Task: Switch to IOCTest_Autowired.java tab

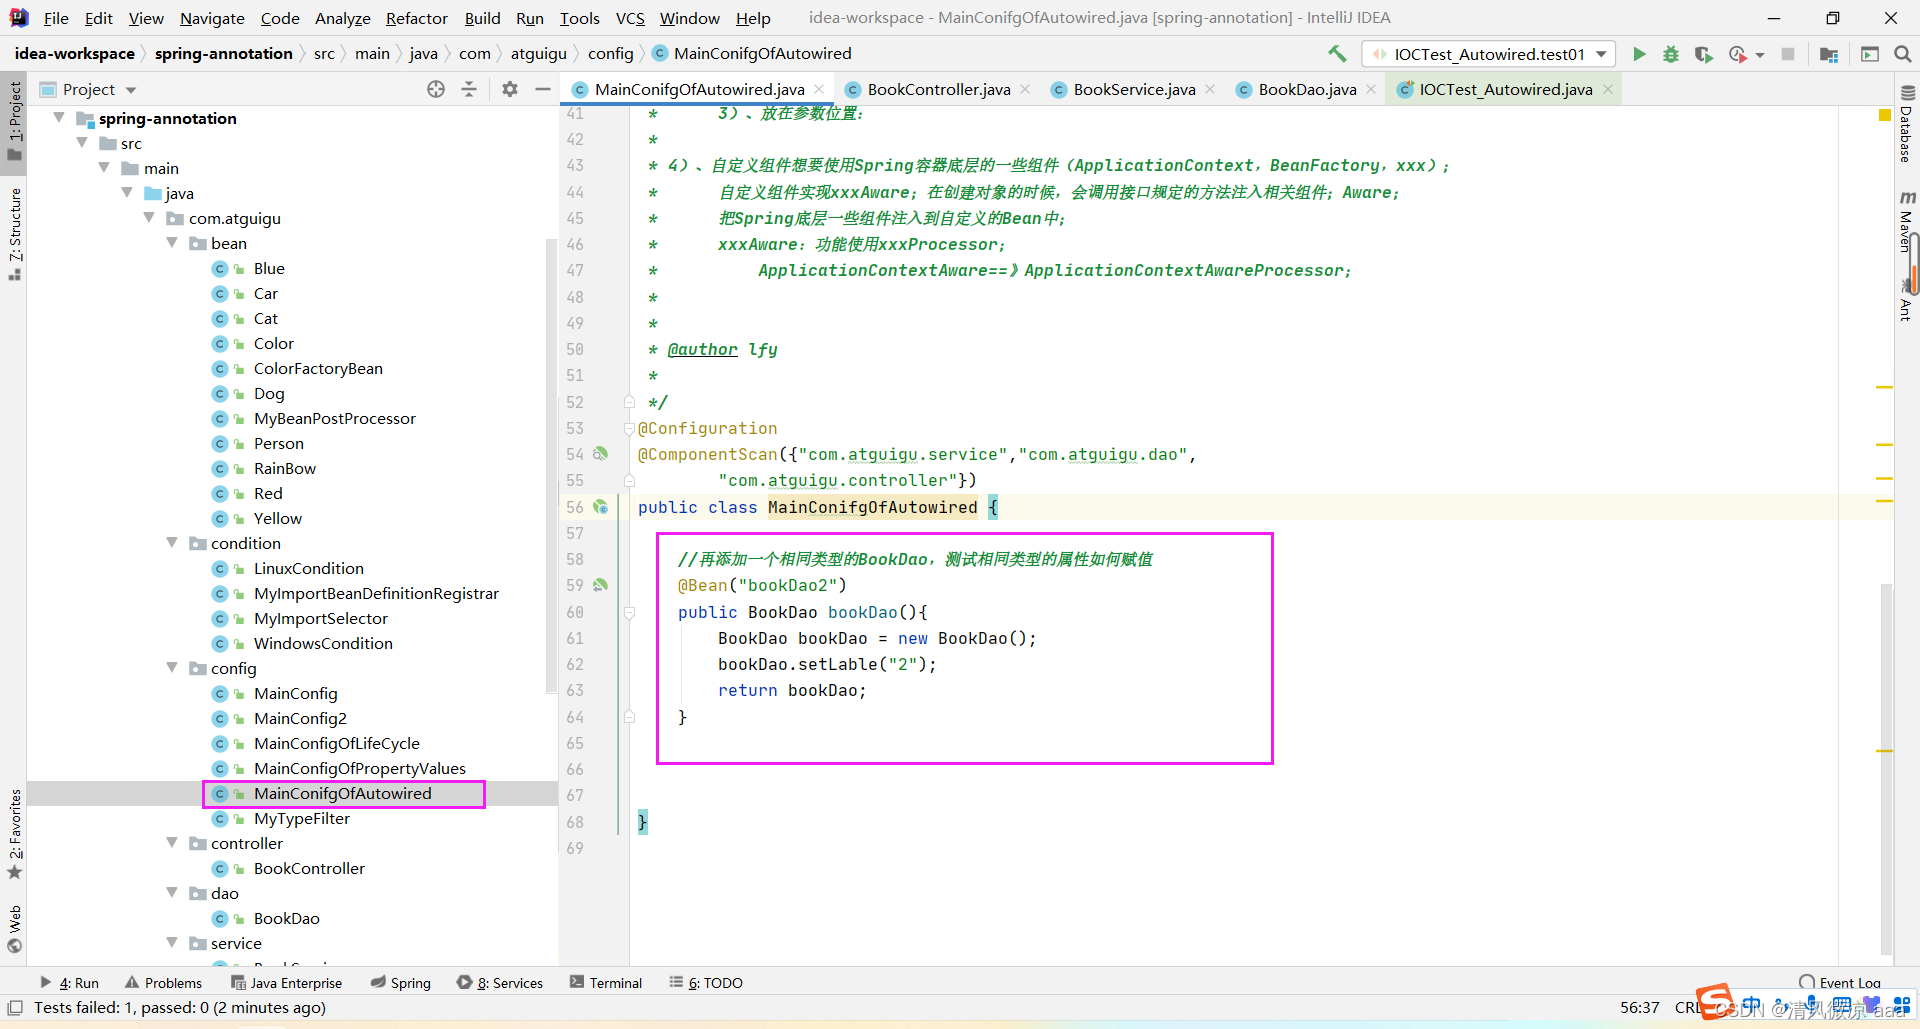Action: [1506, 89]
